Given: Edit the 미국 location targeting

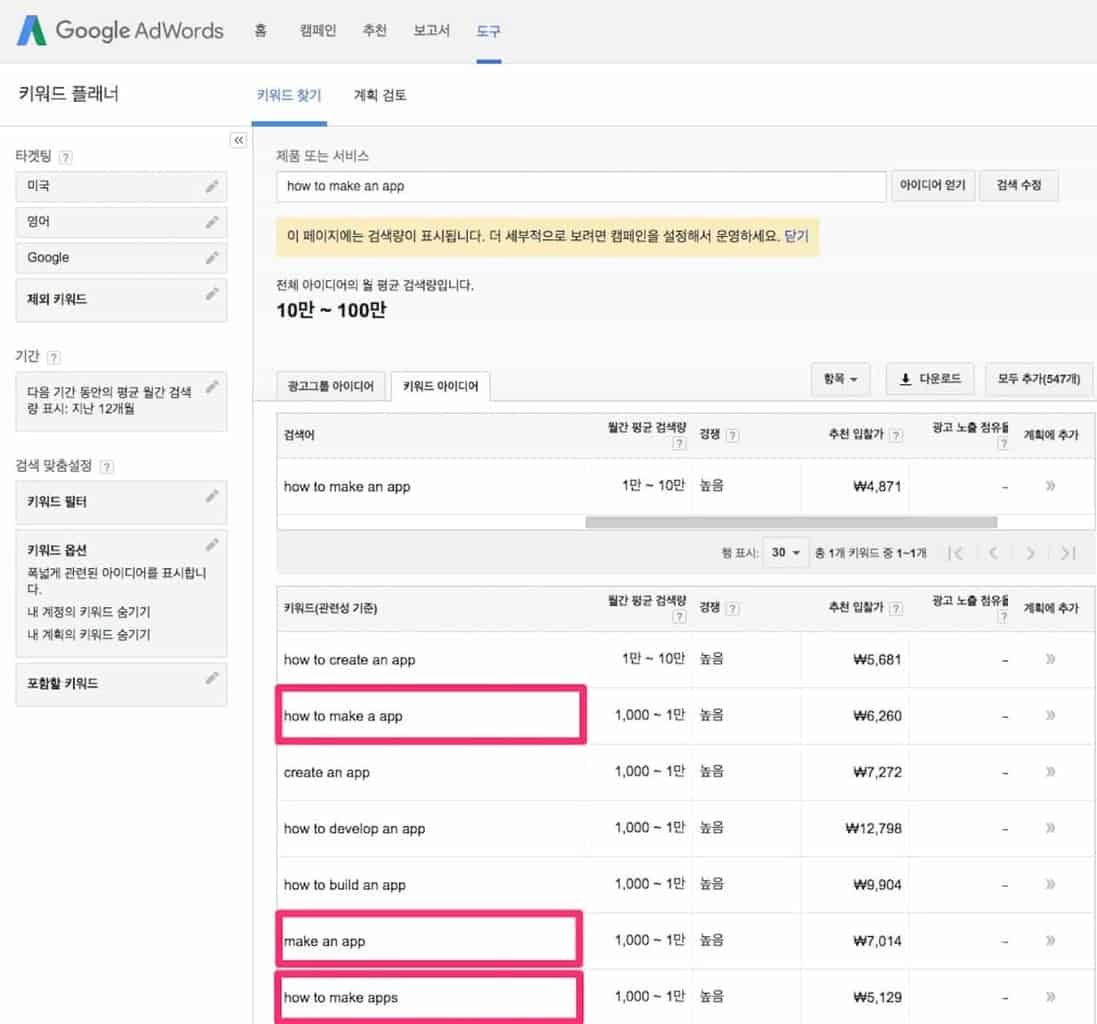Looking at the screenshot, I should [212, 186].
